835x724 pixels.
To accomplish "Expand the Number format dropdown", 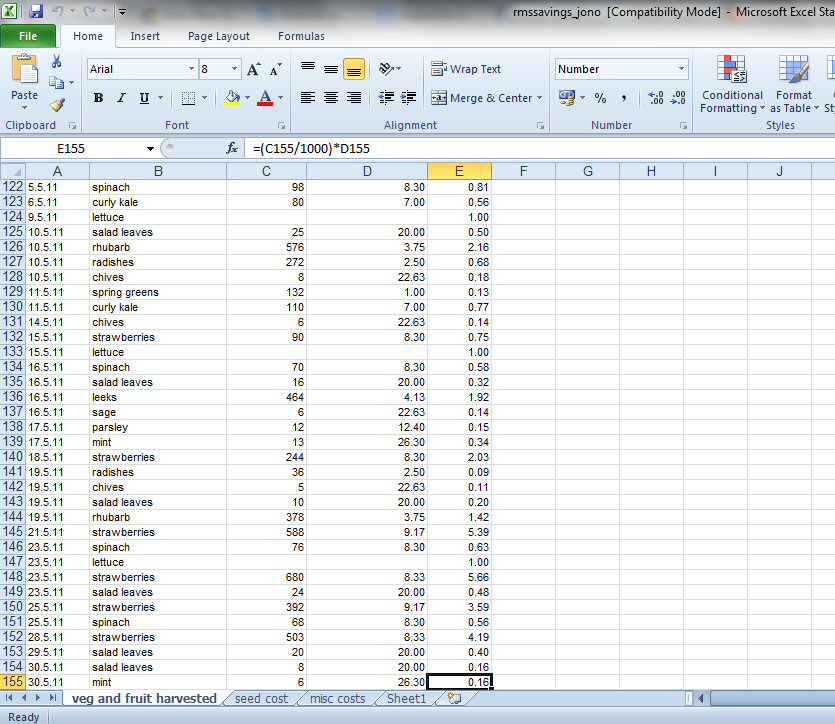I will (682, 69).
